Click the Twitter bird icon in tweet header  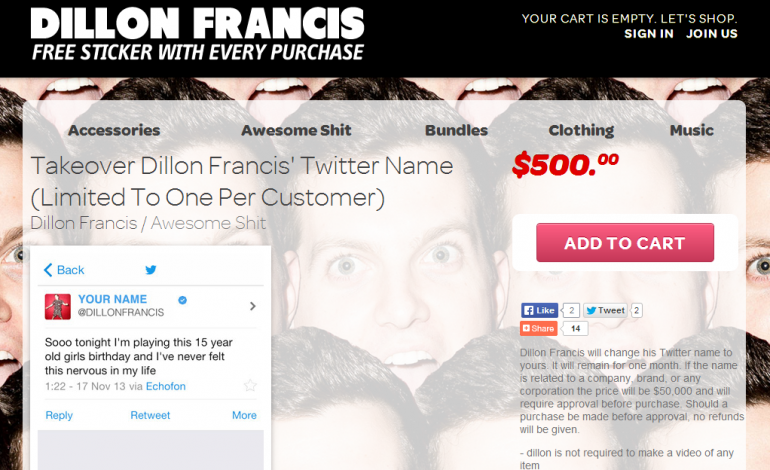(x=151, y=270)
